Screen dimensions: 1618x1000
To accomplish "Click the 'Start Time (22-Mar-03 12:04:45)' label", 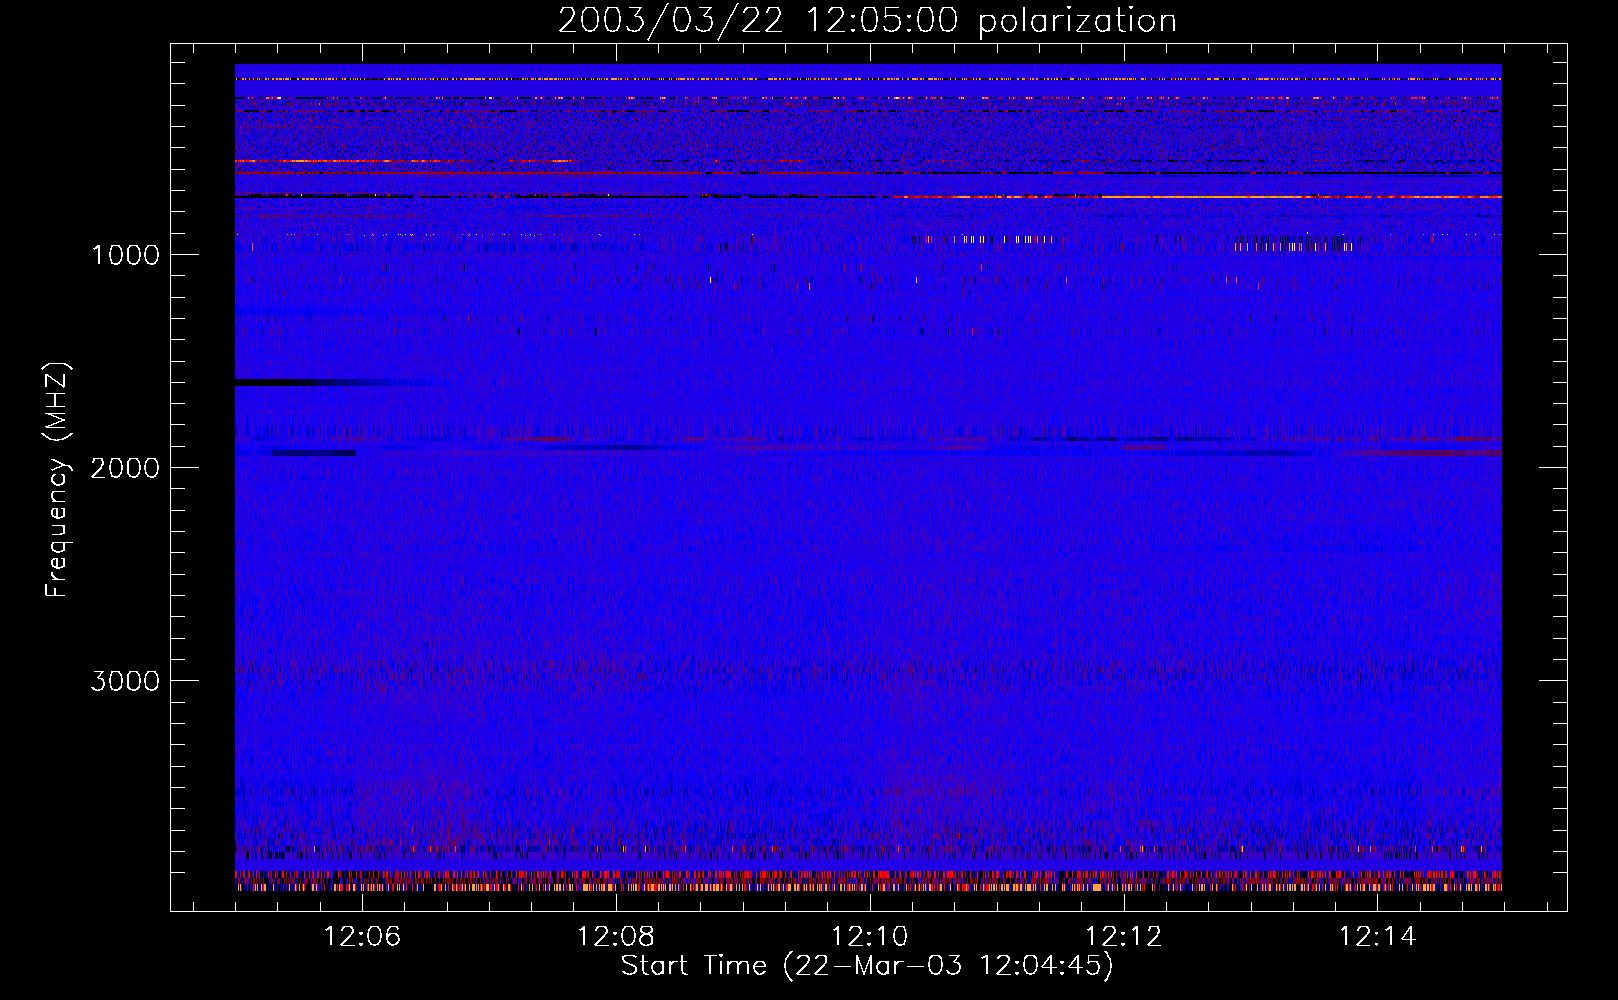I will 867,966.
